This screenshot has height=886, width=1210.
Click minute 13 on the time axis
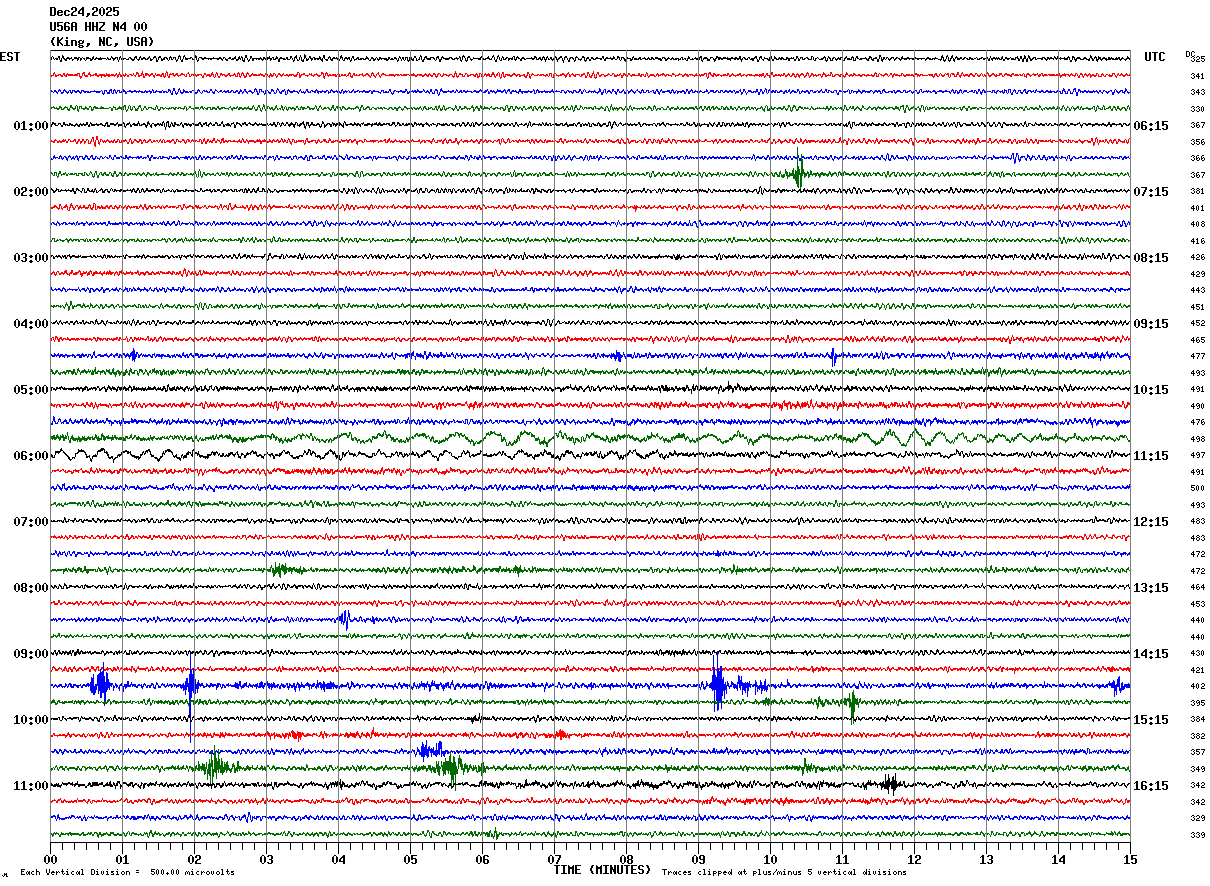click(x=986, y=859)
